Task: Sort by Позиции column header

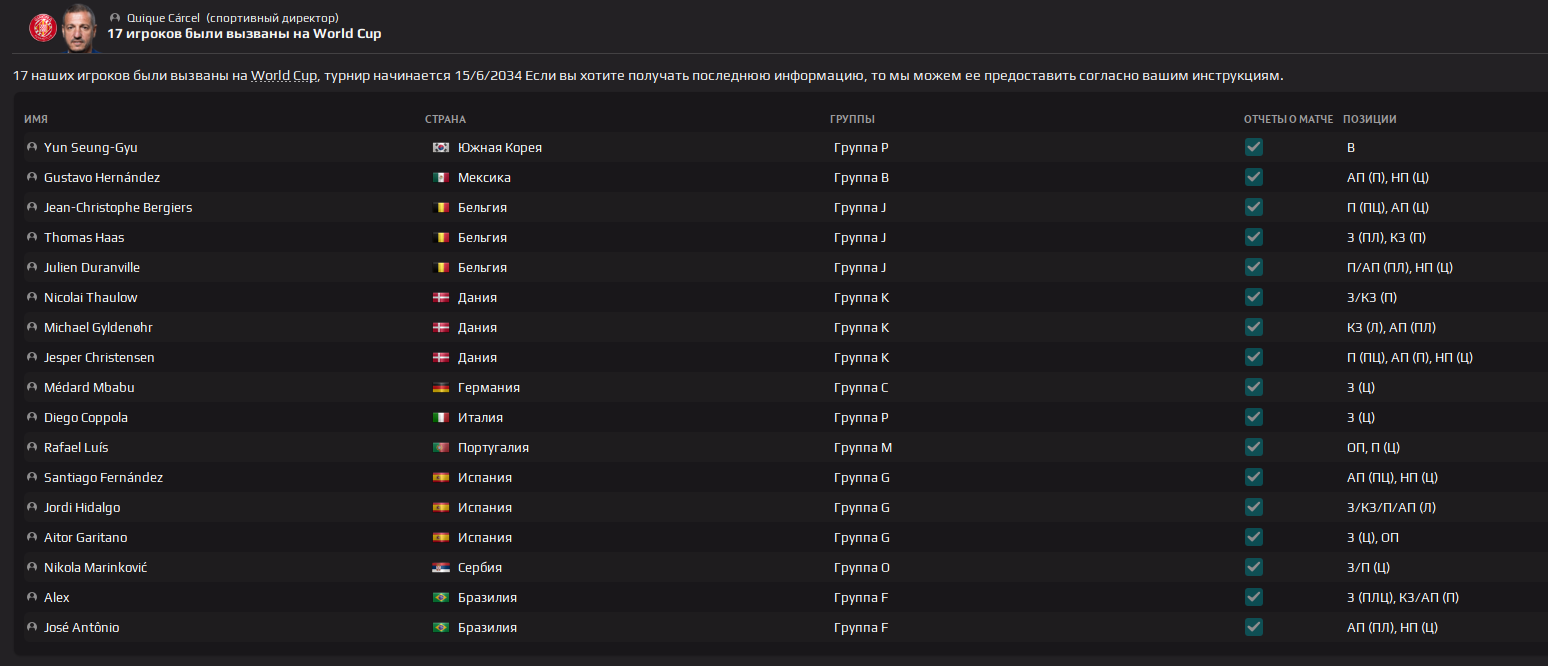Action: point(1369,119)
